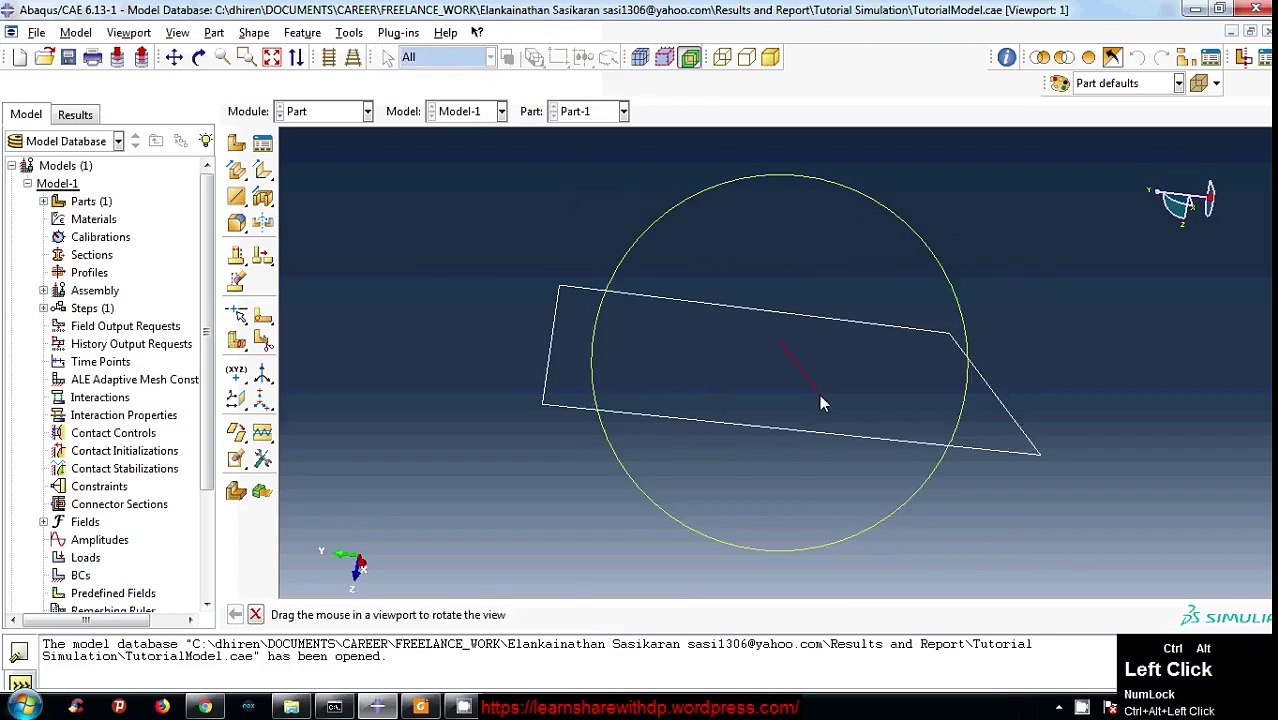Click the Create Part tool icon

236,143
